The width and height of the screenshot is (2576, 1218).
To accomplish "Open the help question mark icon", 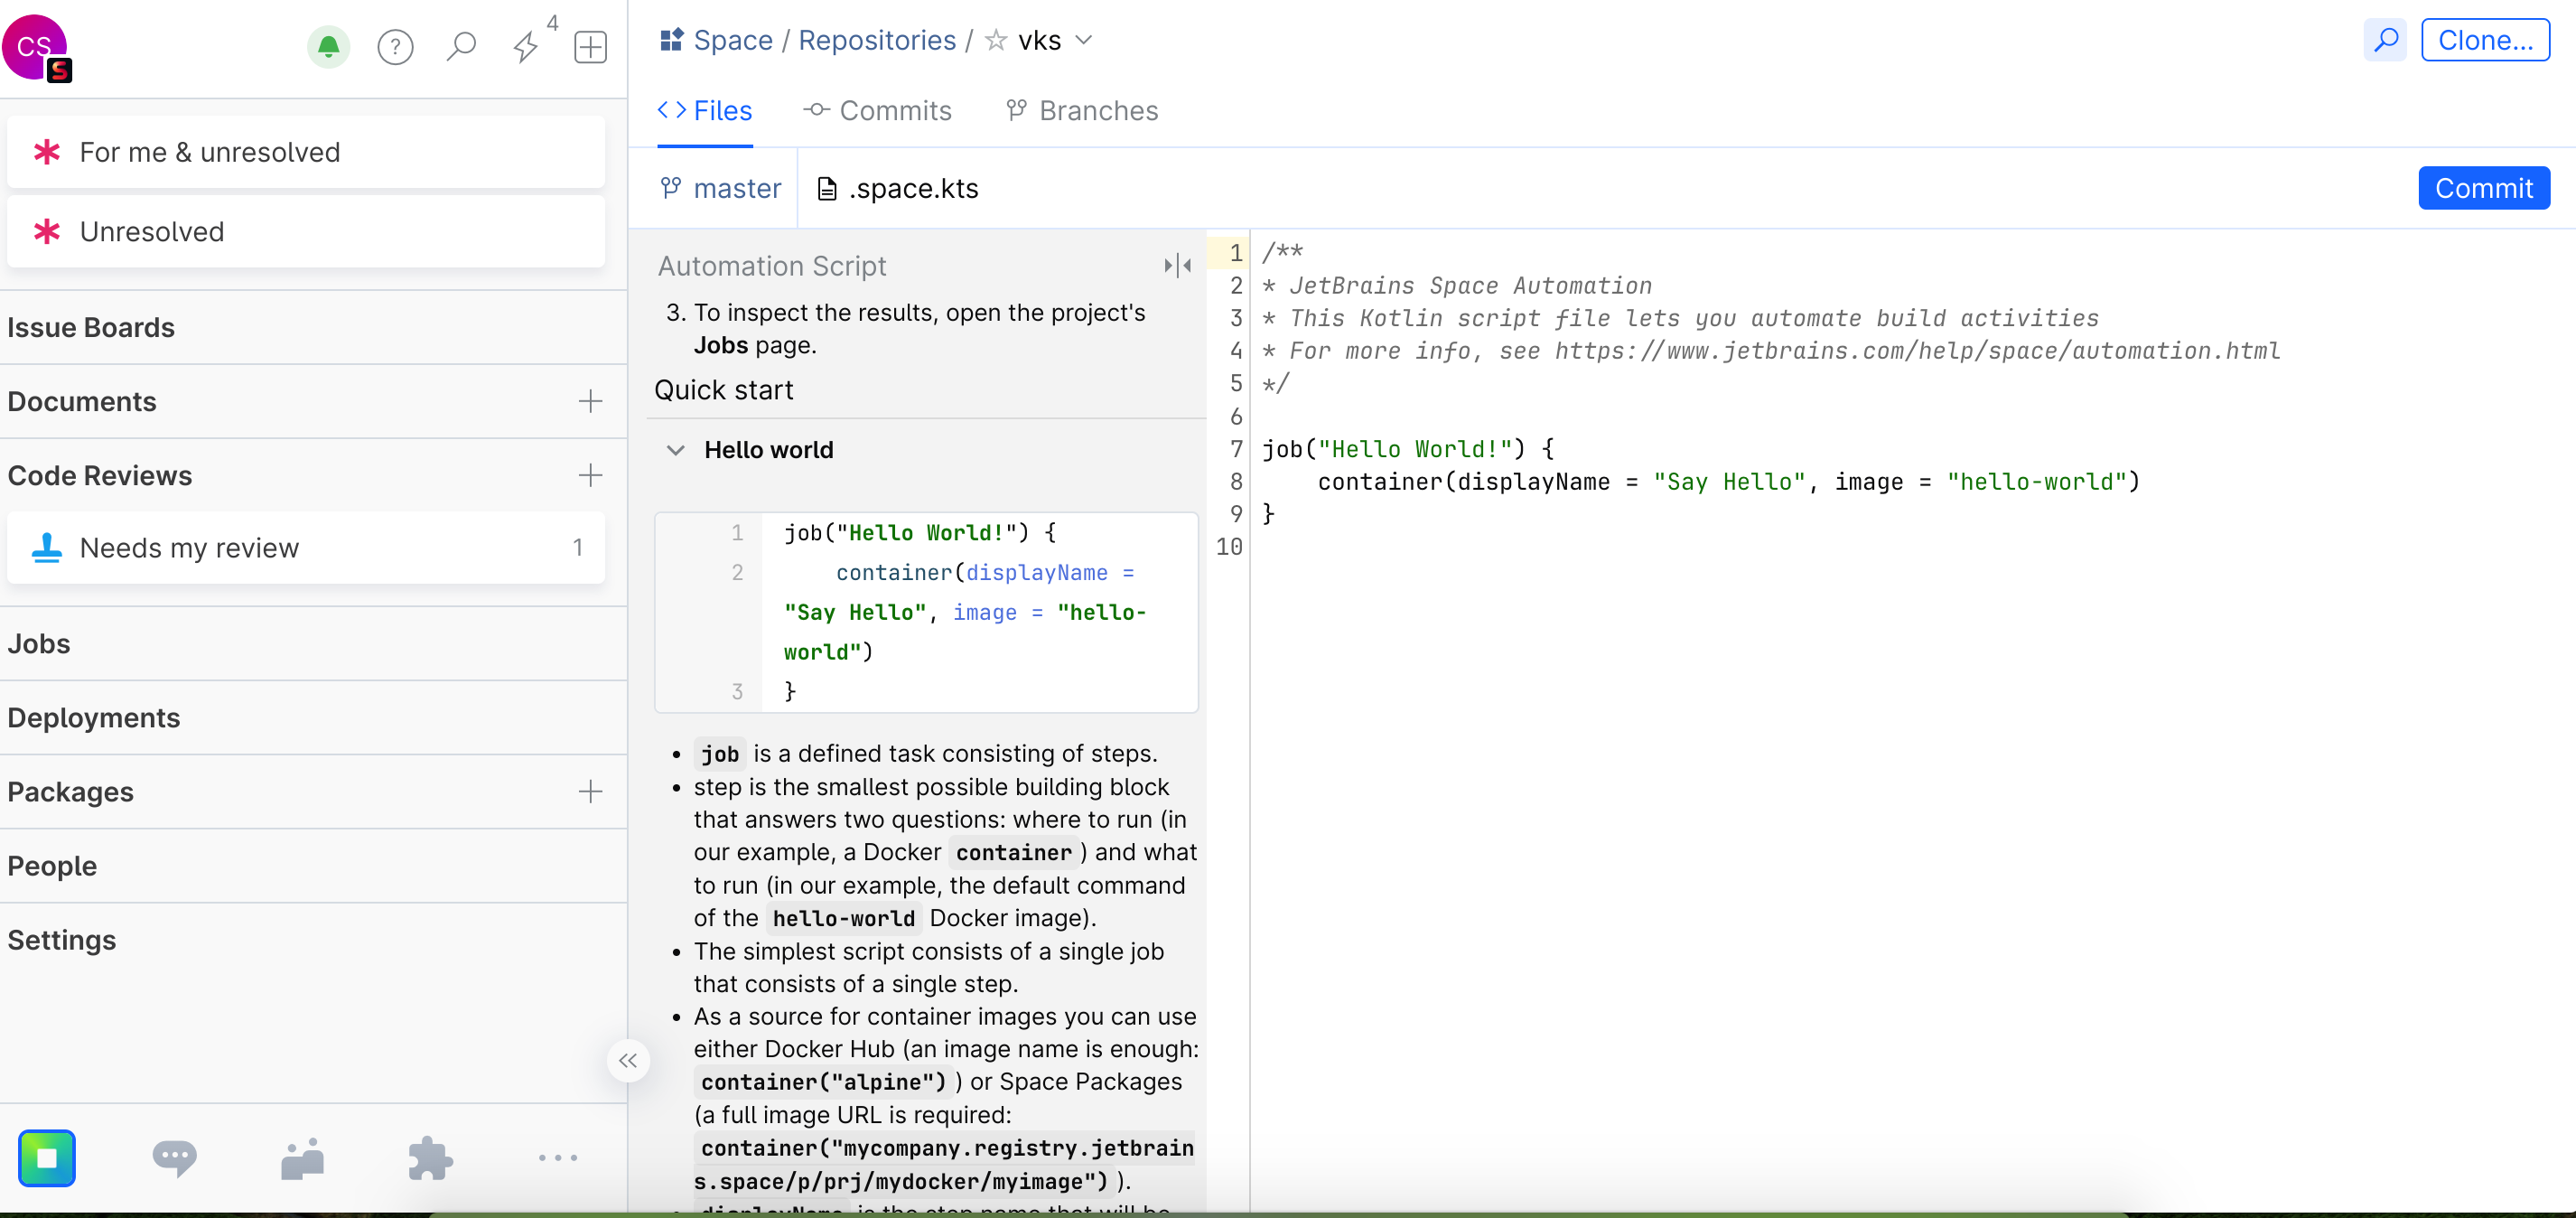I will [x=395, y=47].
